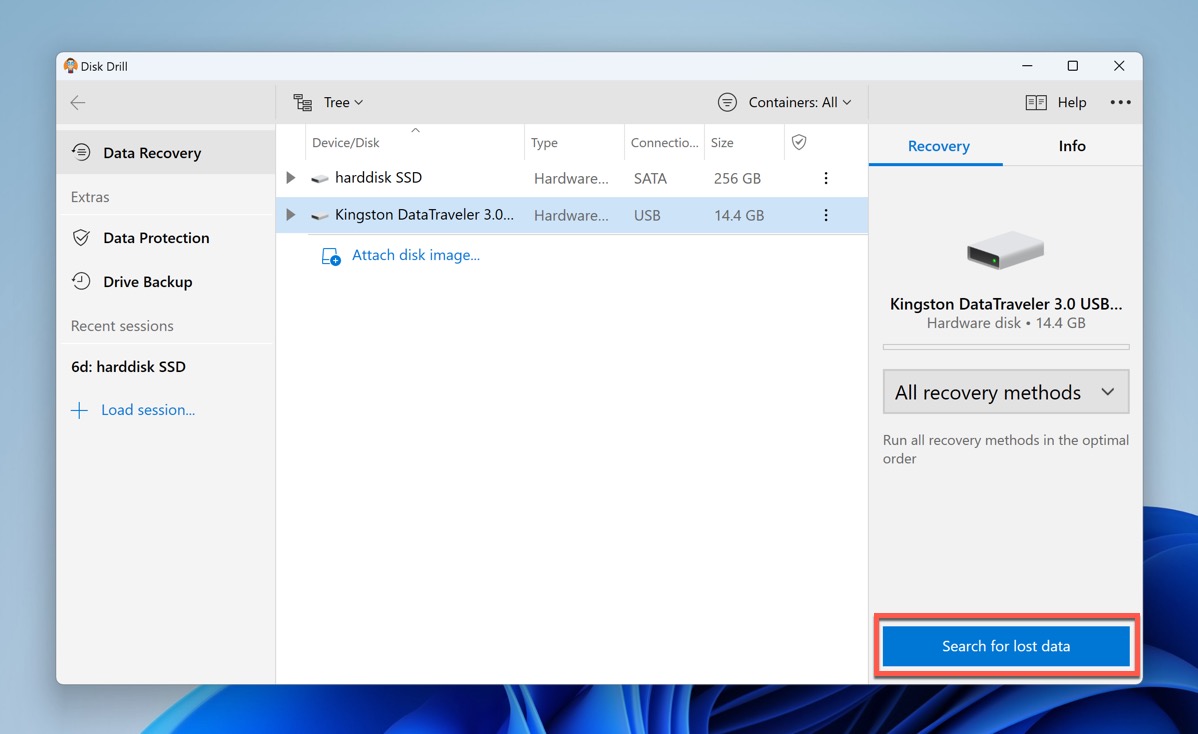This screenshot has width=1198, height=734.
Task: Switch to the Info tab
Action: (x=1072, y=146)
